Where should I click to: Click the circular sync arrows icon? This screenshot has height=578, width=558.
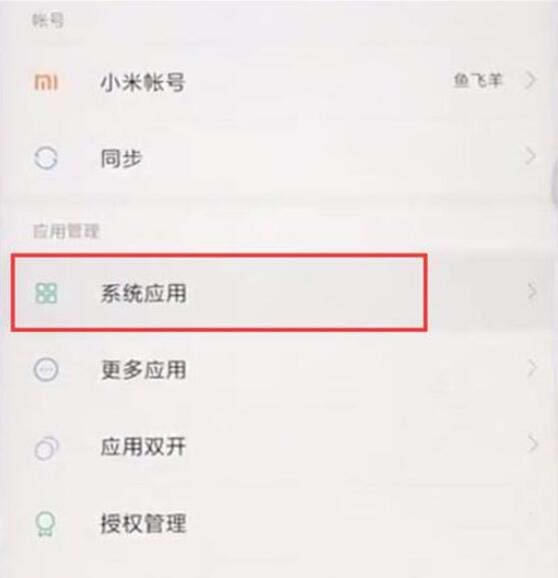pos(46,159)
